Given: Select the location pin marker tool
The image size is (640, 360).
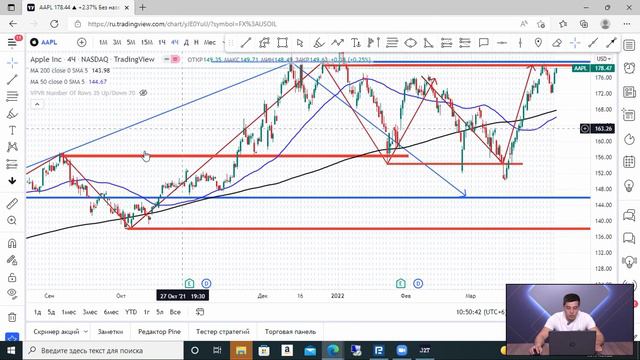Looking at the screenshot, I should point(538,42).
